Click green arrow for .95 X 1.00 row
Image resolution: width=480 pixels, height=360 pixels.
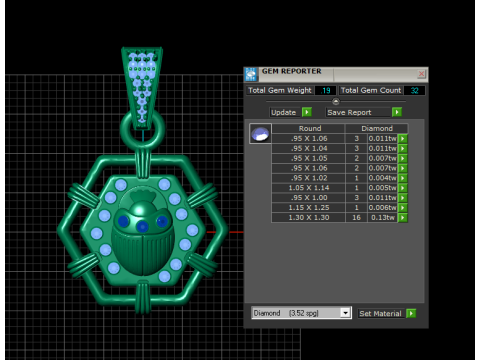[403, 198]
